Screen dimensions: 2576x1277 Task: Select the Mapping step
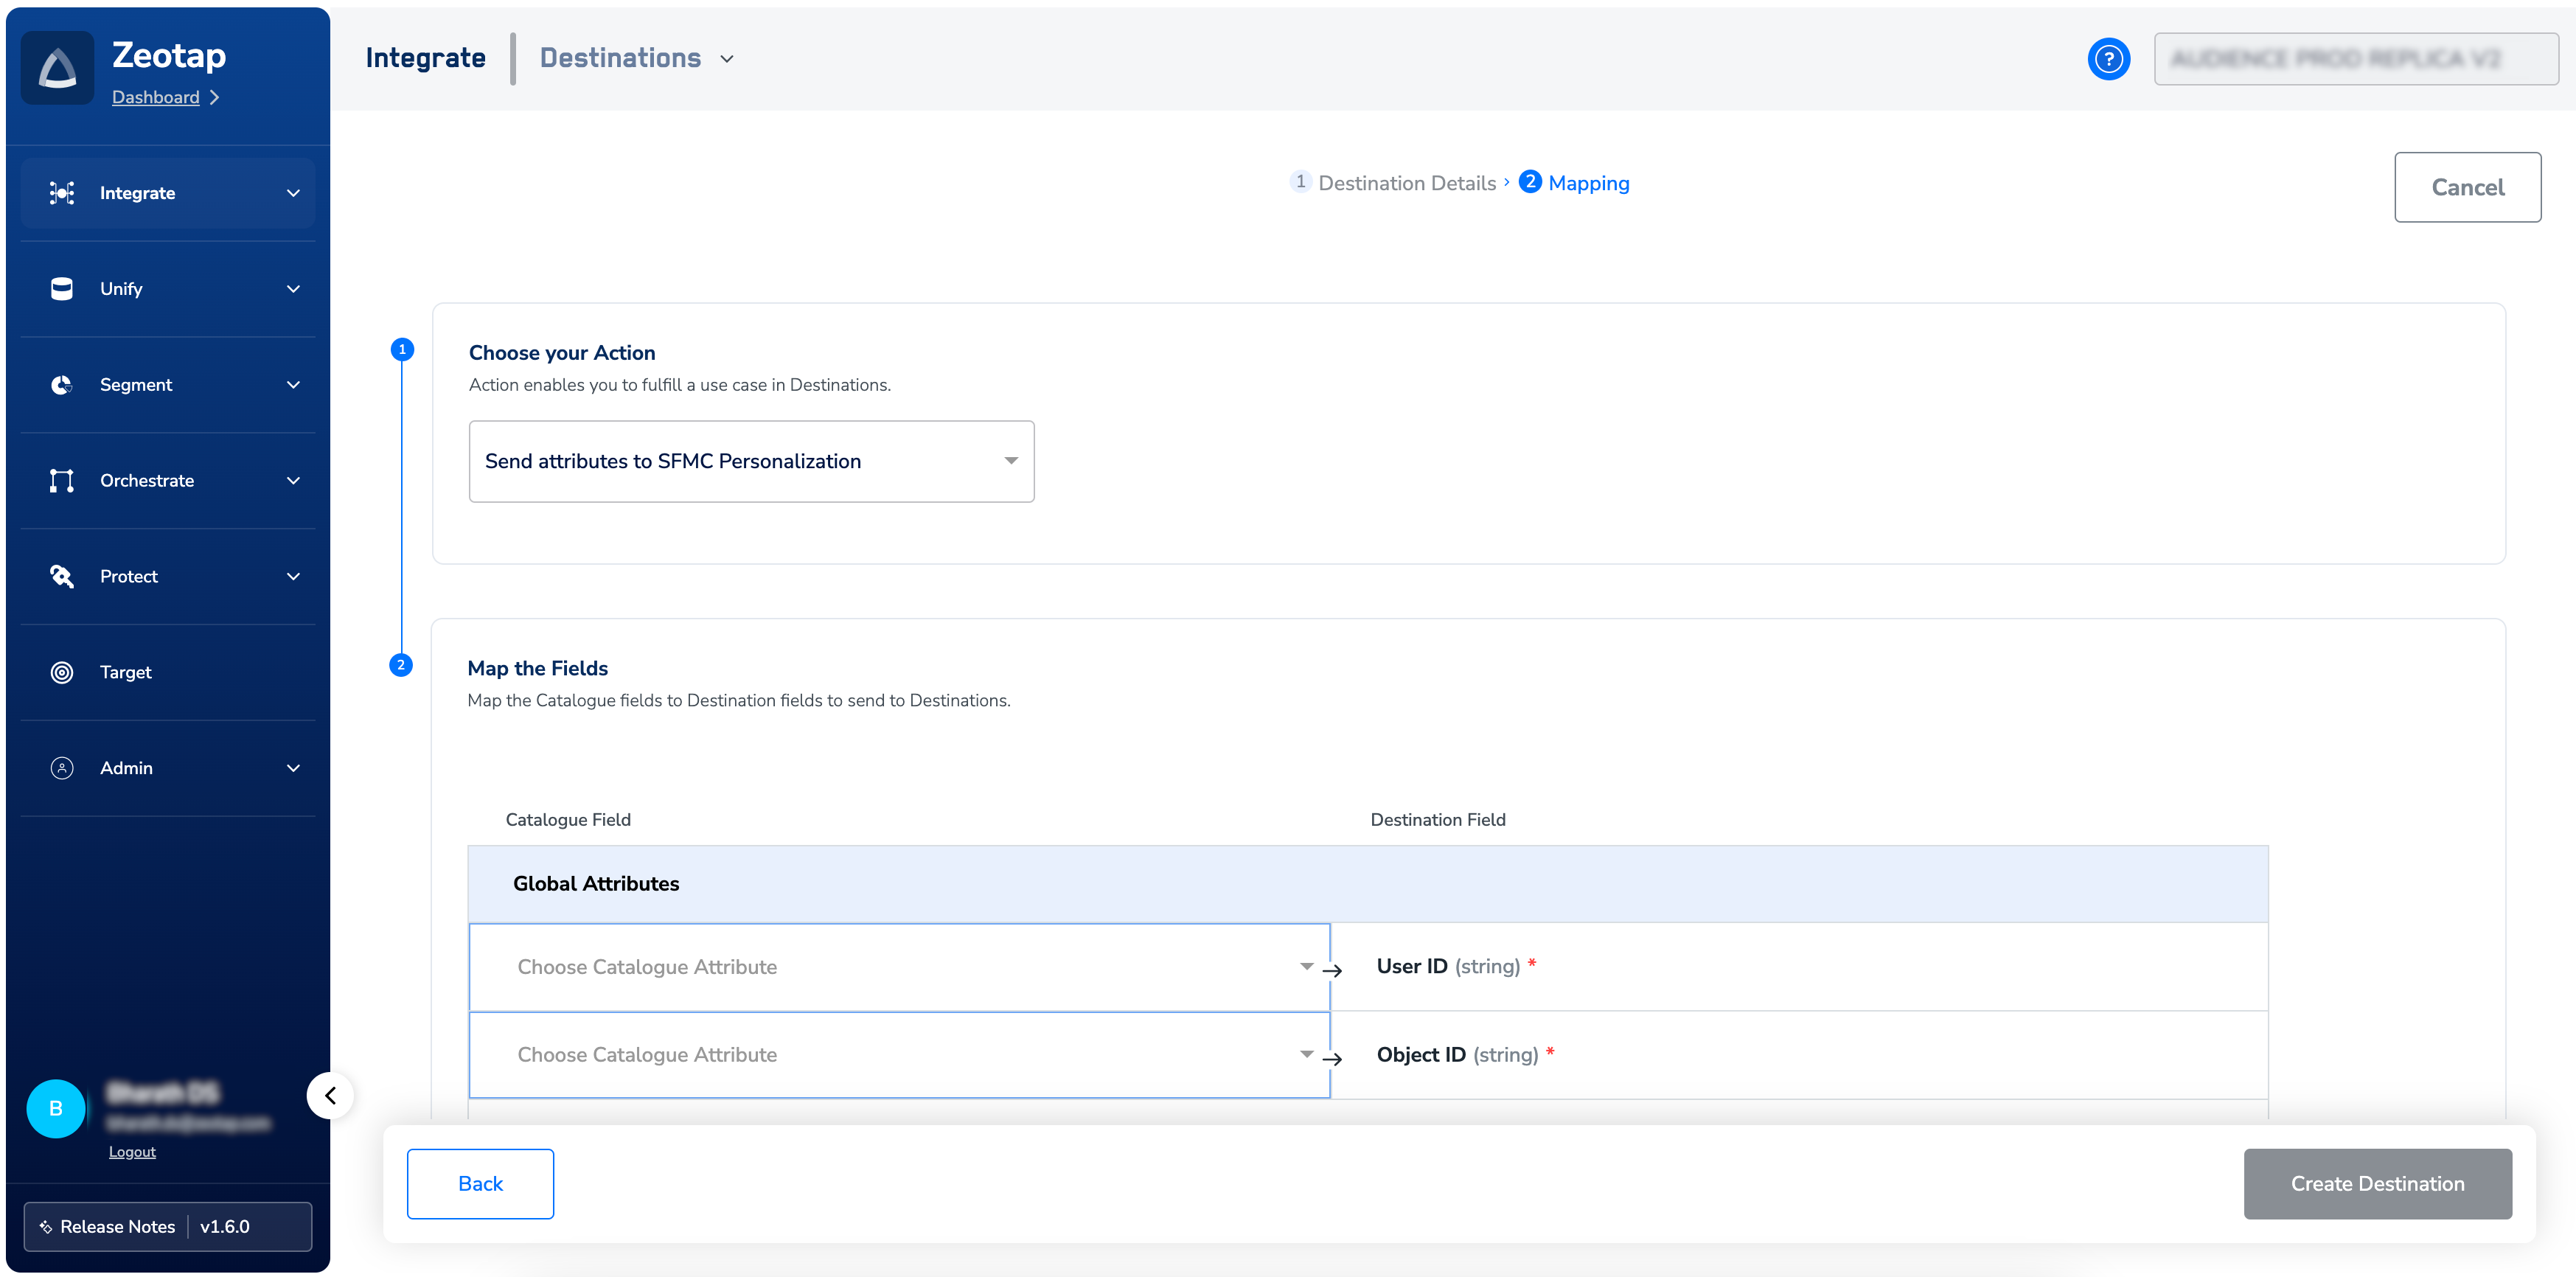point(1587,183)
